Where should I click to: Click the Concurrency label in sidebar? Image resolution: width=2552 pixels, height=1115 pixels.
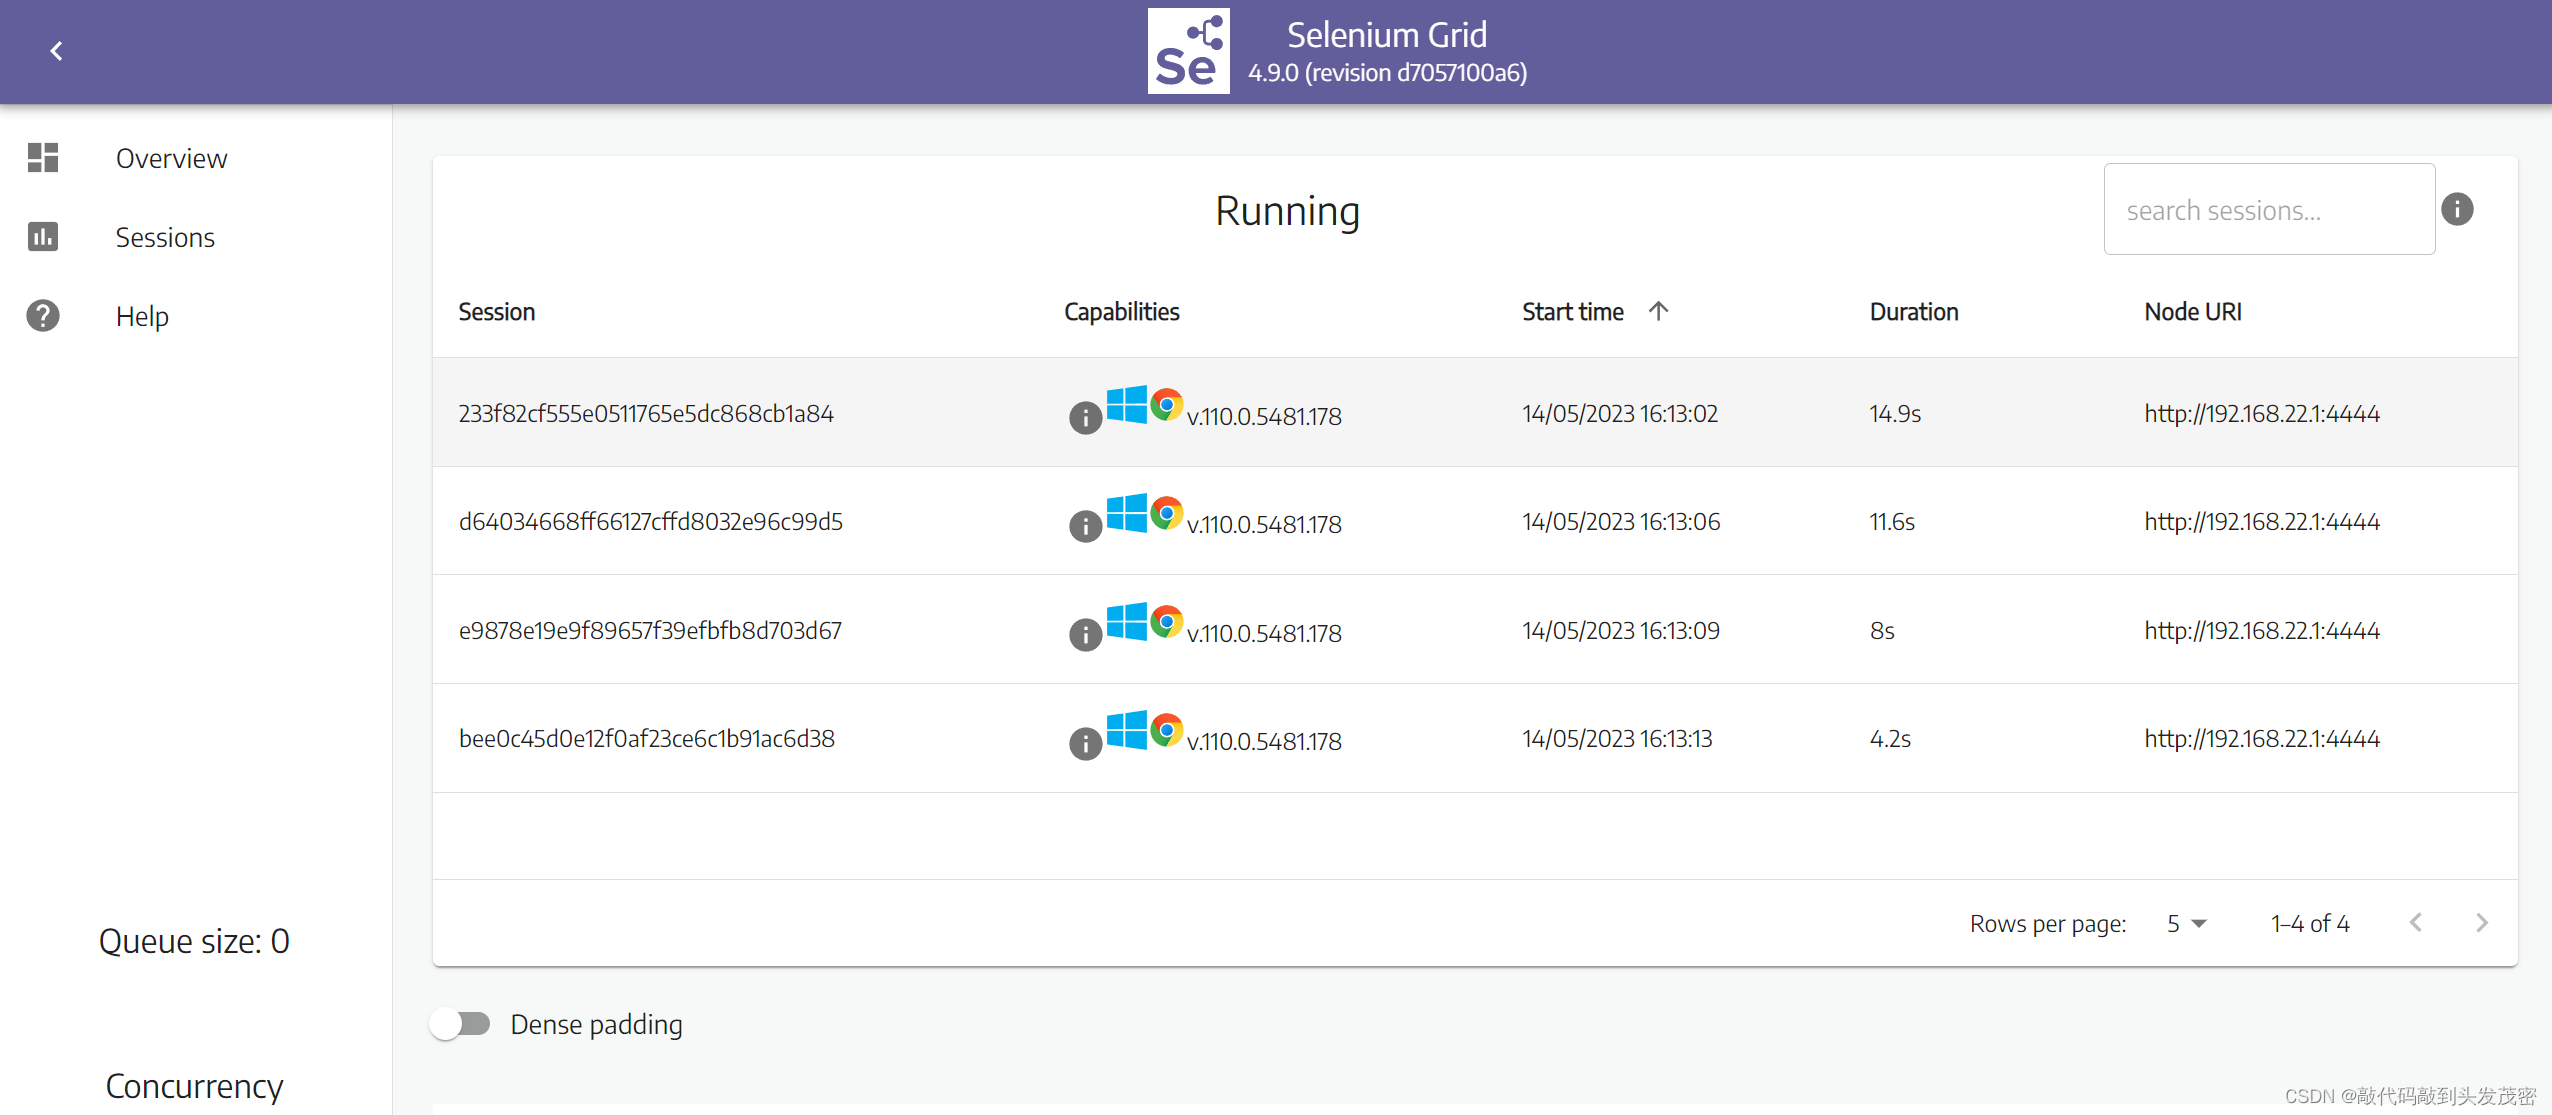click(x=194, y=1086)
